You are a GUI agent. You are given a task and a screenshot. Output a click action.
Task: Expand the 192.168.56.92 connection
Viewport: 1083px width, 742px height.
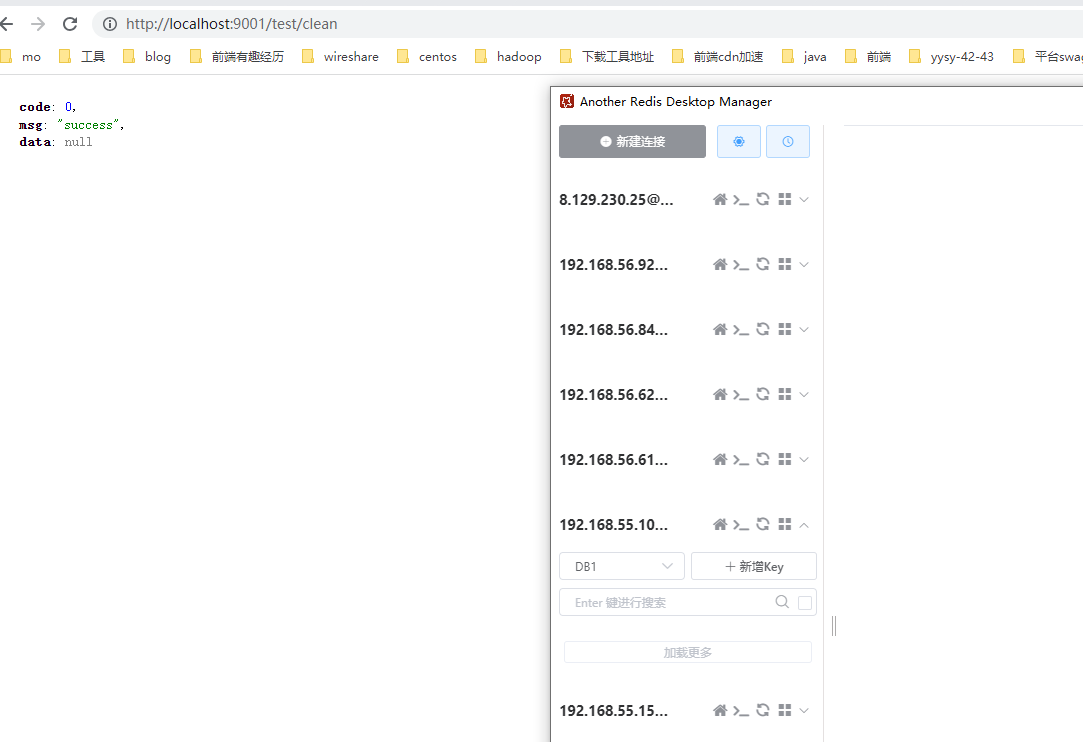click(x=804, y=265)
